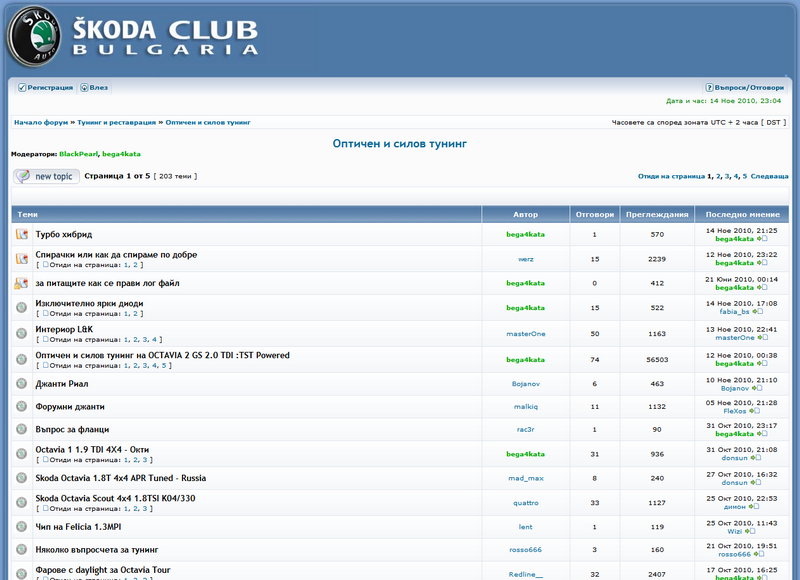Open topic Чип на Felicia 1.3MPI

point(79,527)
